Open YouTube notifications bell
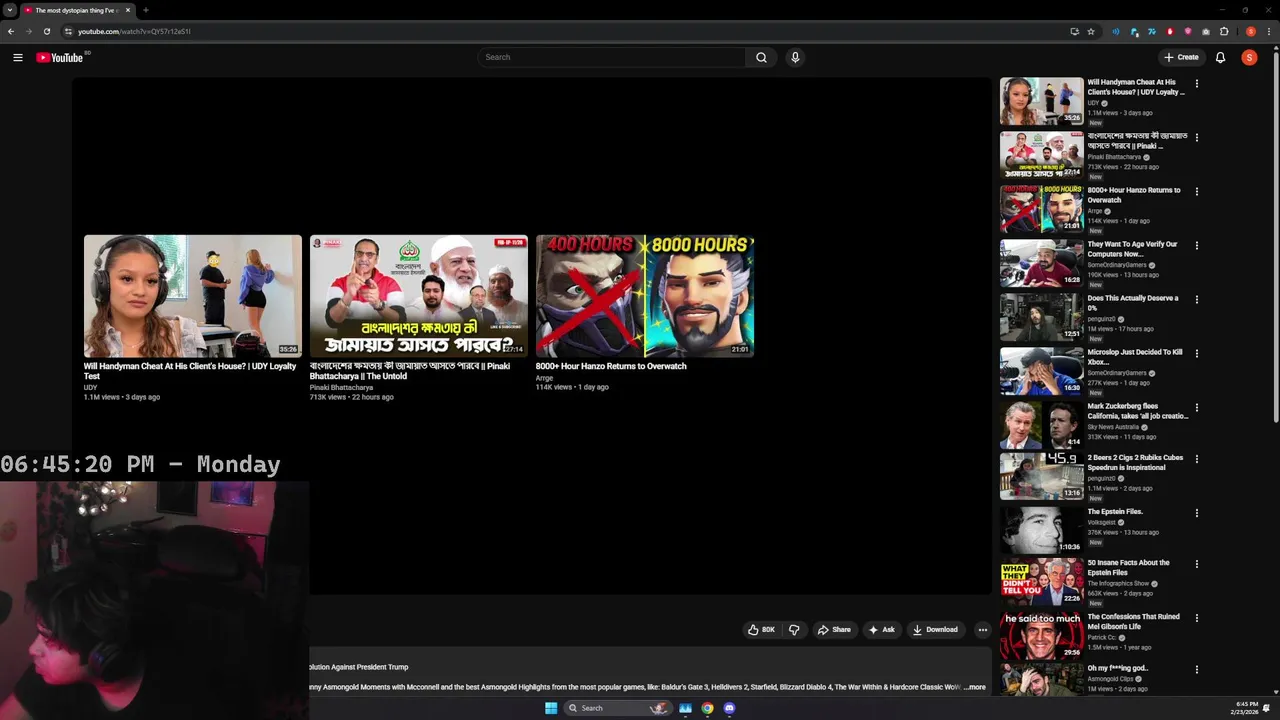Viewport: 1280px width, 720px height. click(x=1220, y=57)
